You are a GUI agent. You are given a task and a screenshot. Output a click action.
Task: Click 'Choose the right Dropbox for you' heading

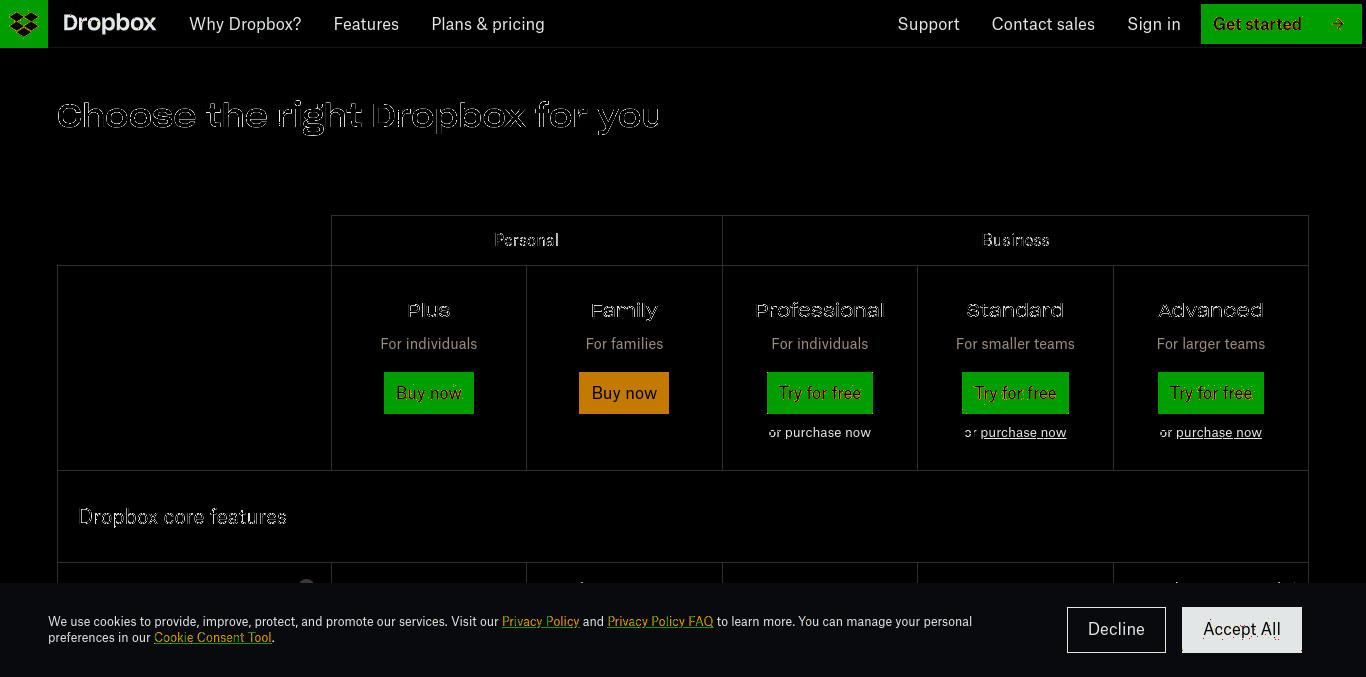358,117
